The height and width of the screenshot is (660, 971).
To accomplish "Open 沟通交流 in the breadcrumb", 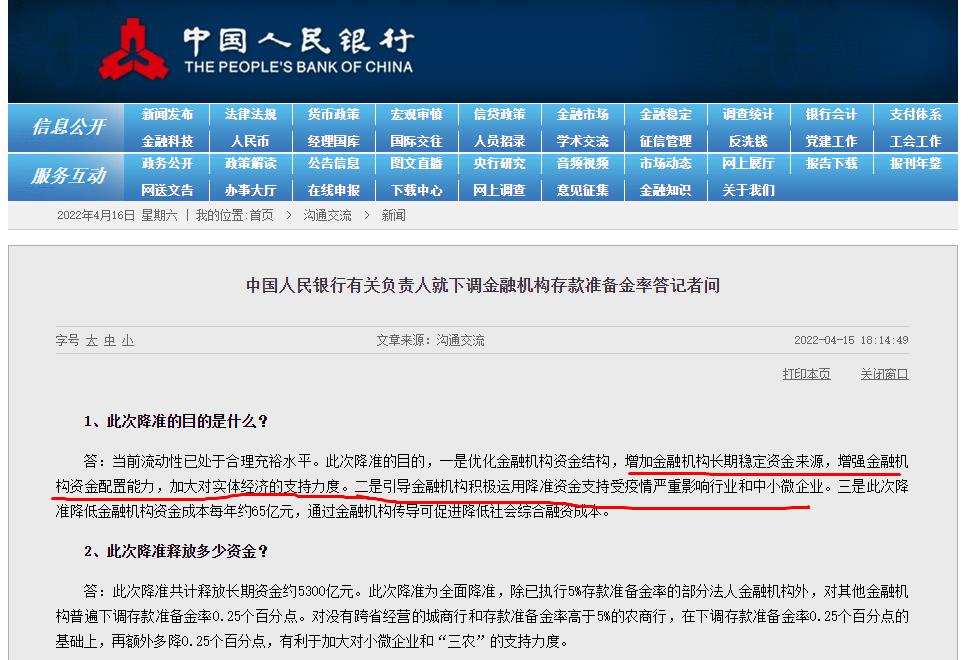I will 327,215.
